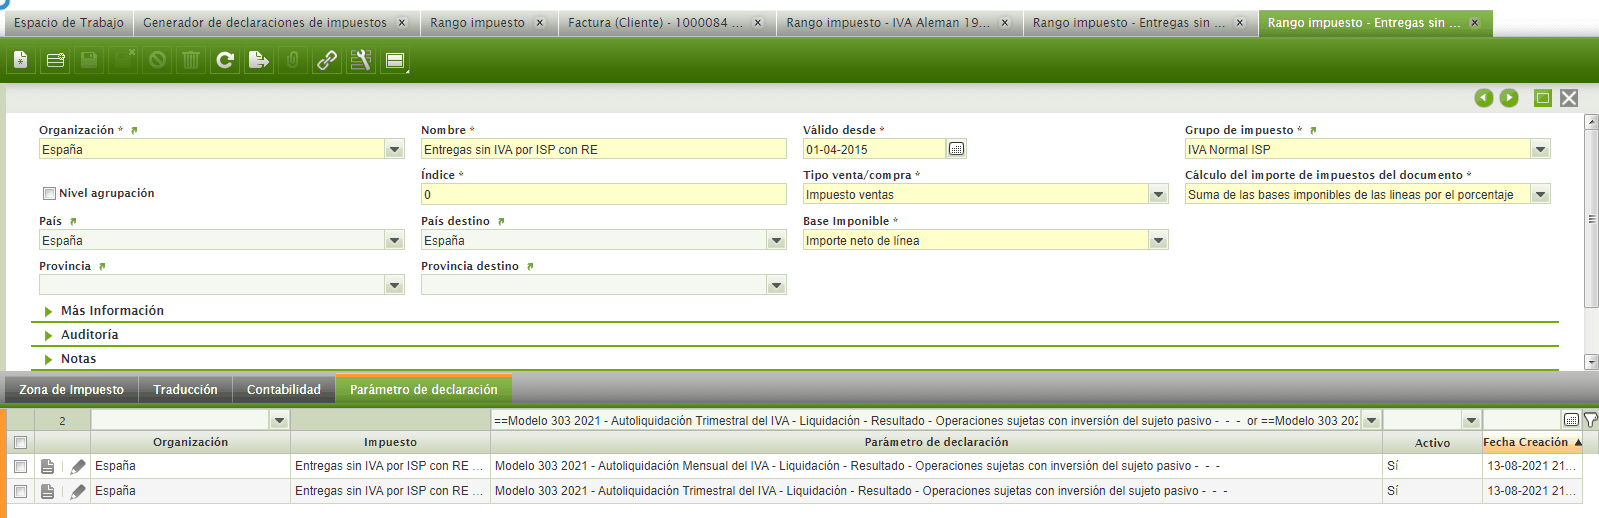
Task: Click the floppy-disk Save icon
Action: 89,61
